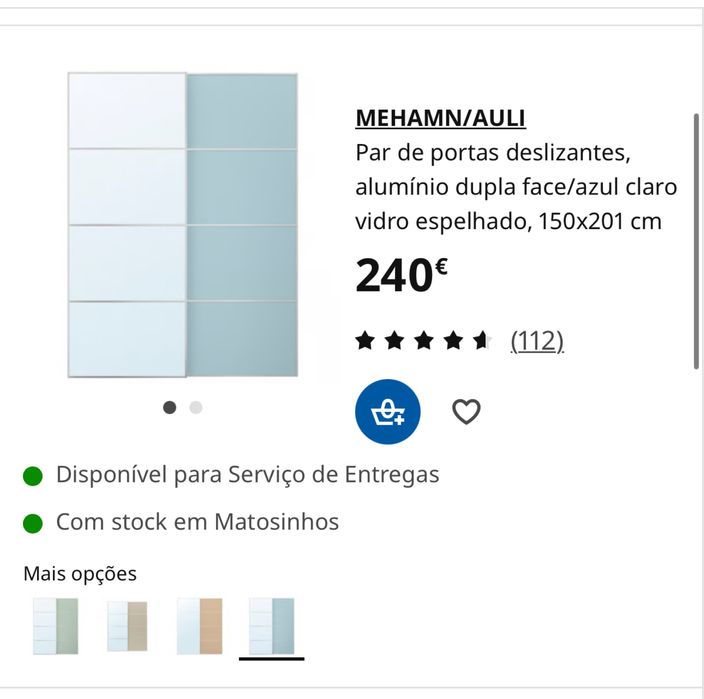Image resolution: width=704 pixels, height=699 pixels.
Task: Click the 'Mais opções' label
Action: [x=80, y=574]
